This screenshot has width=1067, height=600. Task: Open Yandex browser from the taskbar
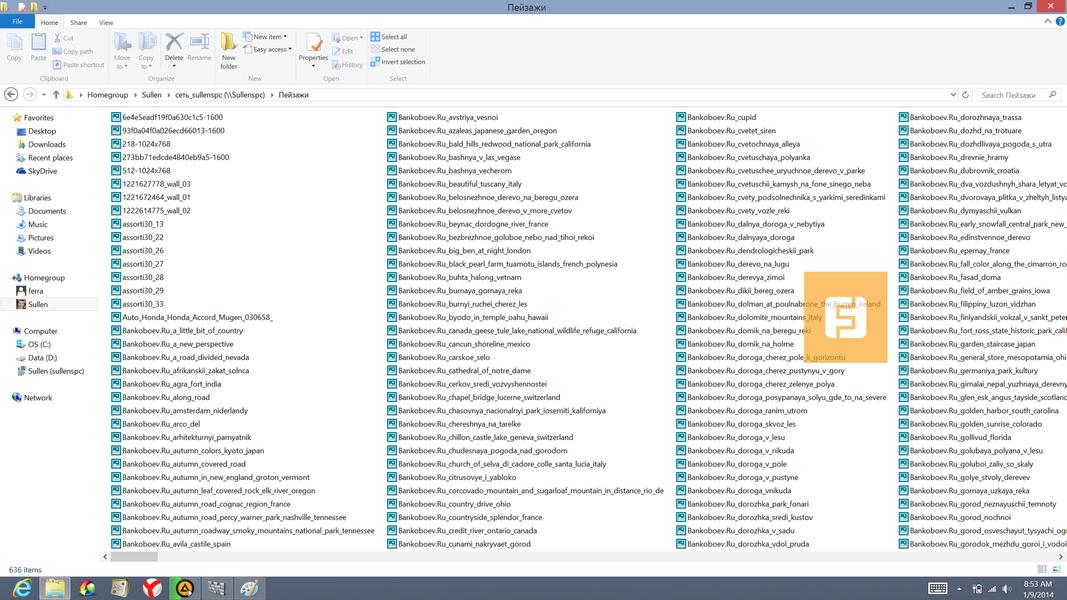tap(152, 588)
